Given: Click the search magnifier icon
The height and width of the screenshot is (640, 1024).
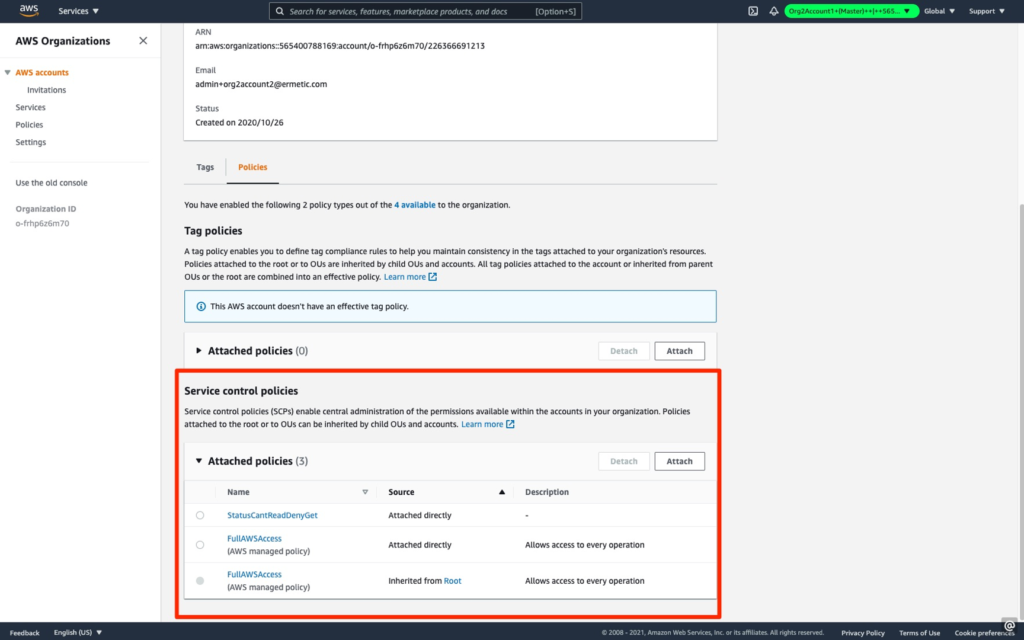Looking at the screenshot, I should 280,11.
